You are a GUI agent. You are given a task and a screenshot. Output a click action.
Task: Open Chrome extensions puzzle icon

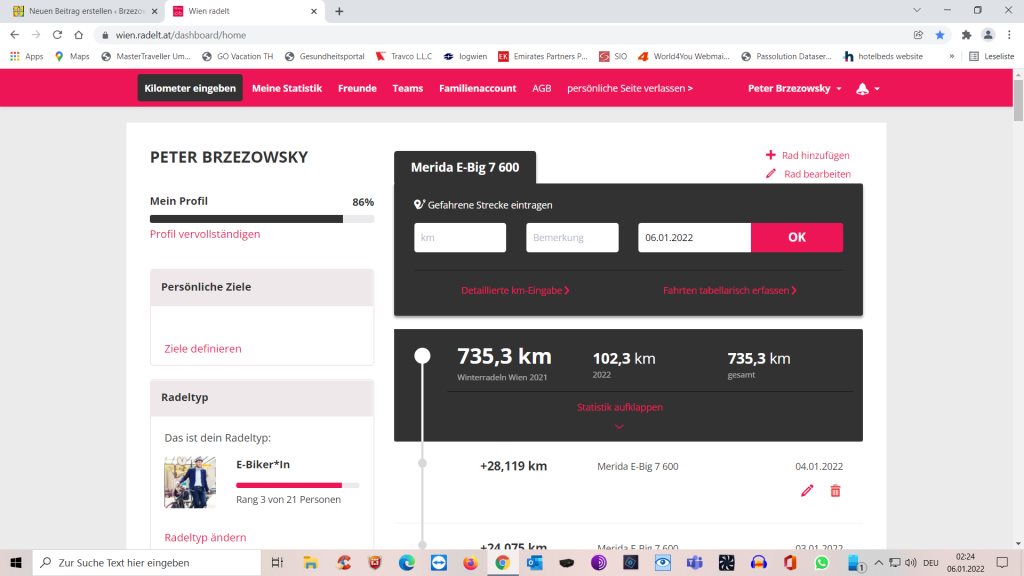967,35
